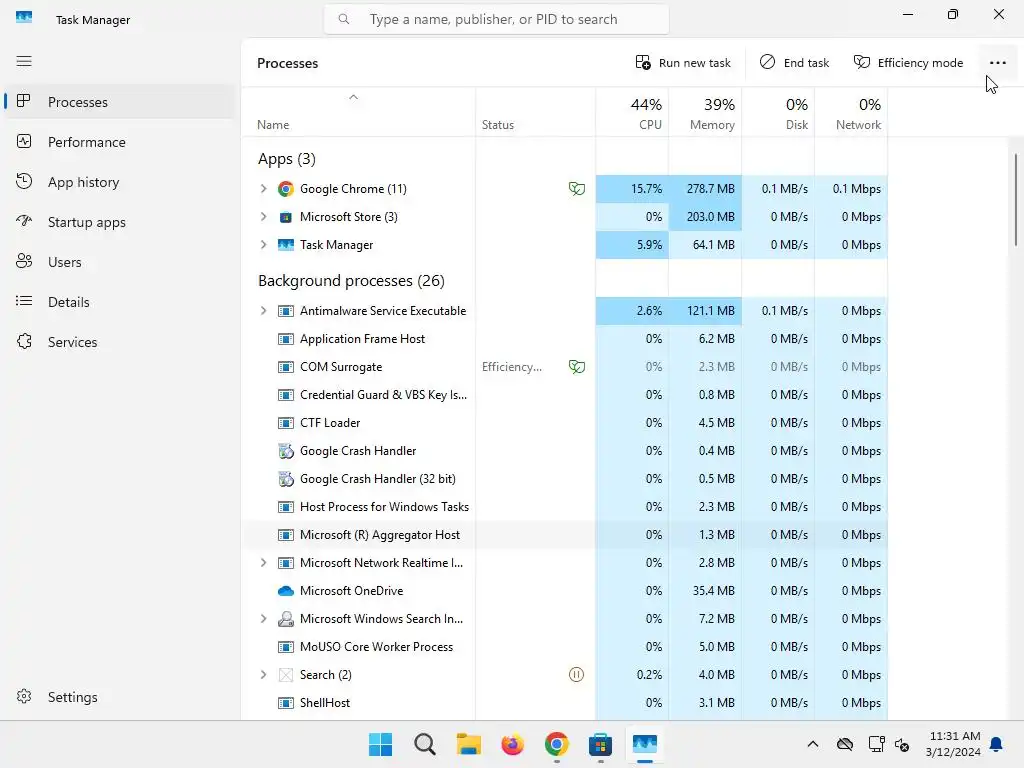Click the Settings gear icon

click(x=24, y=697)
